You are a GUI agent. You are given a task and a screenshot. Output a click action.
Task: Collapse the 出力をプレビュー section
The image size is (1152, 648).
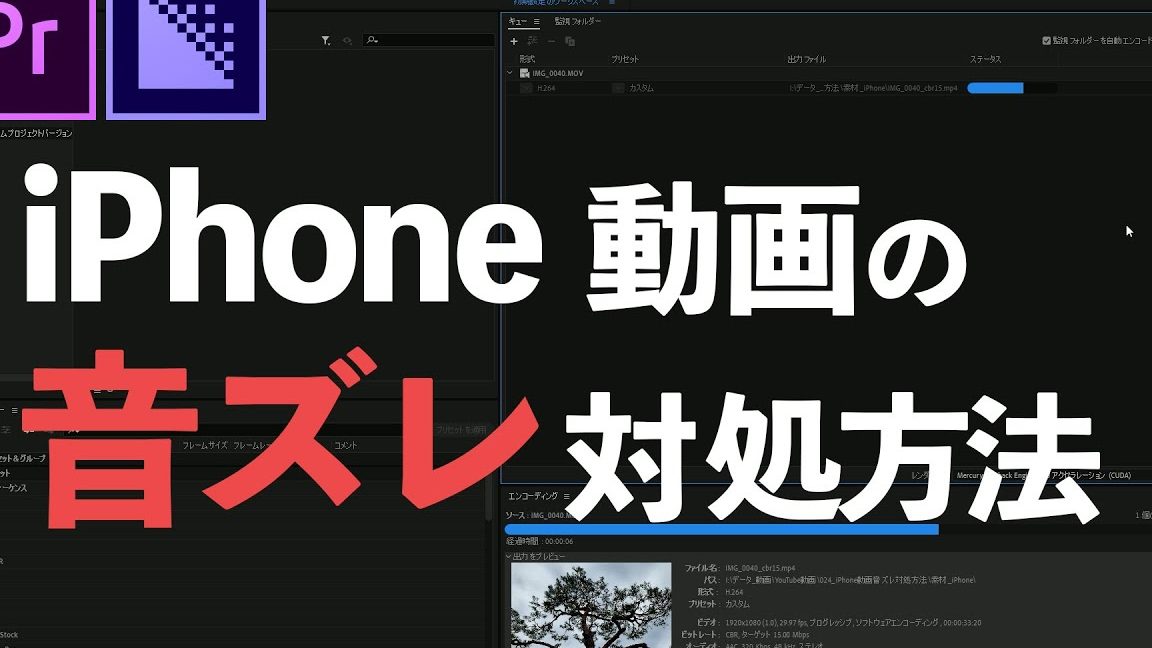click(x=508, y=556)
